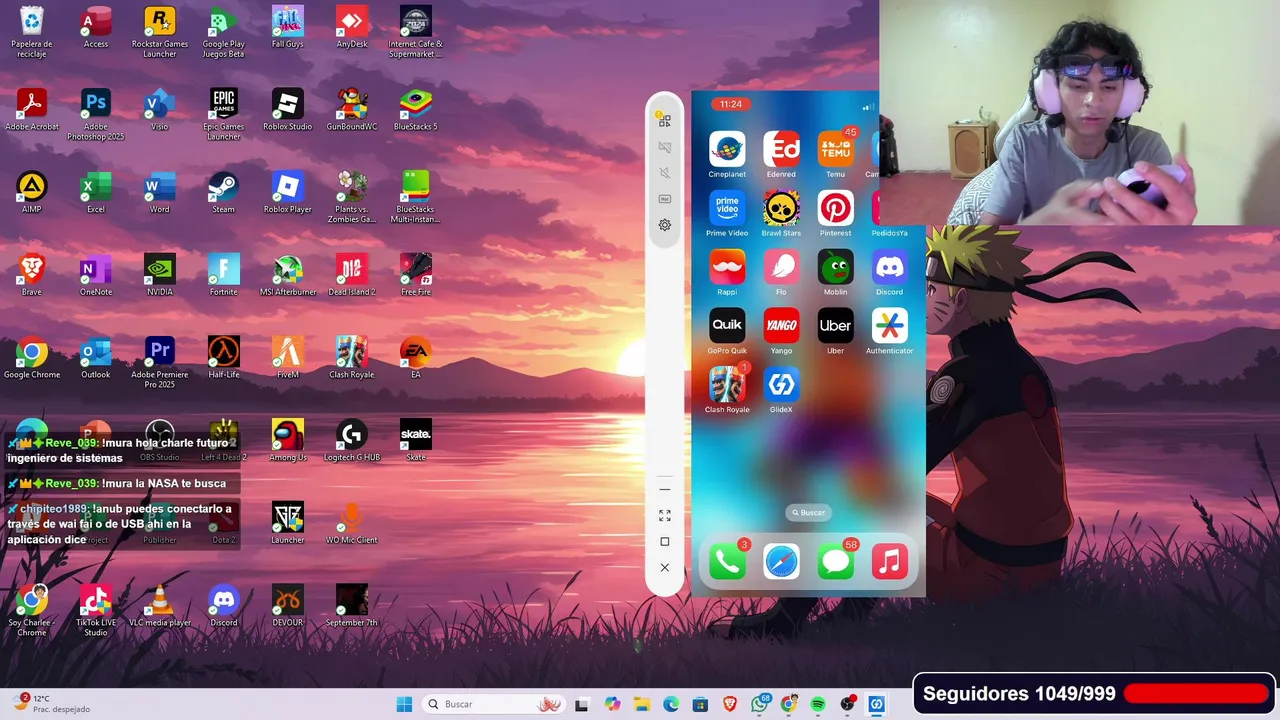
Task: Open WhatsApp from the taskbar
Action: (x=759, y=704)
